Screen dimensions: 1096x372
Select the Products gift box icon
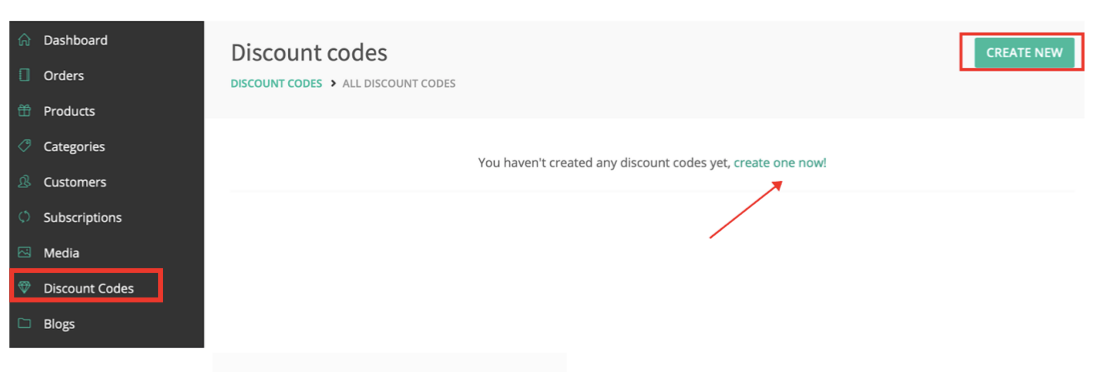24,111
